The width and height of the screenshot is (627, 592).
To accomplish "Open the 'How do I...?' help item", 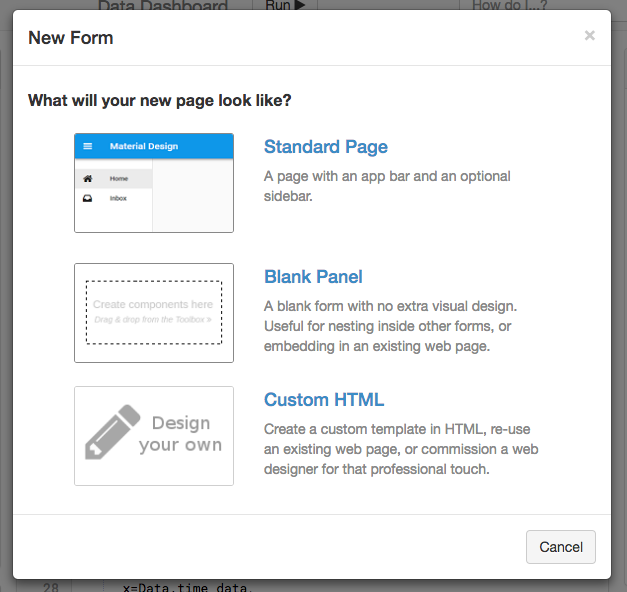I will pyautogui.click(x=508, y=6).
